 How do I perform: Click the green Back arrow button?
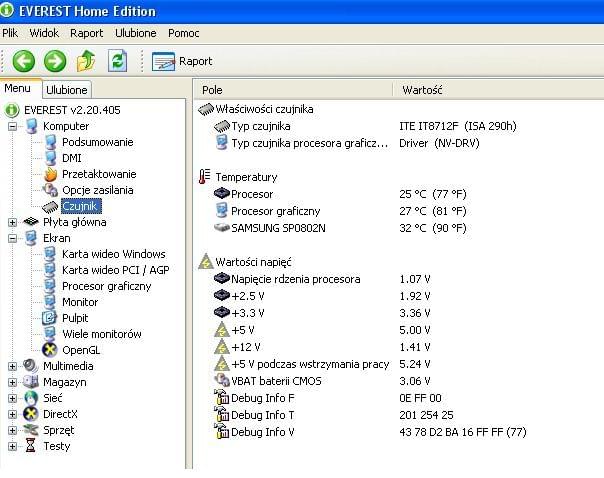23,61
